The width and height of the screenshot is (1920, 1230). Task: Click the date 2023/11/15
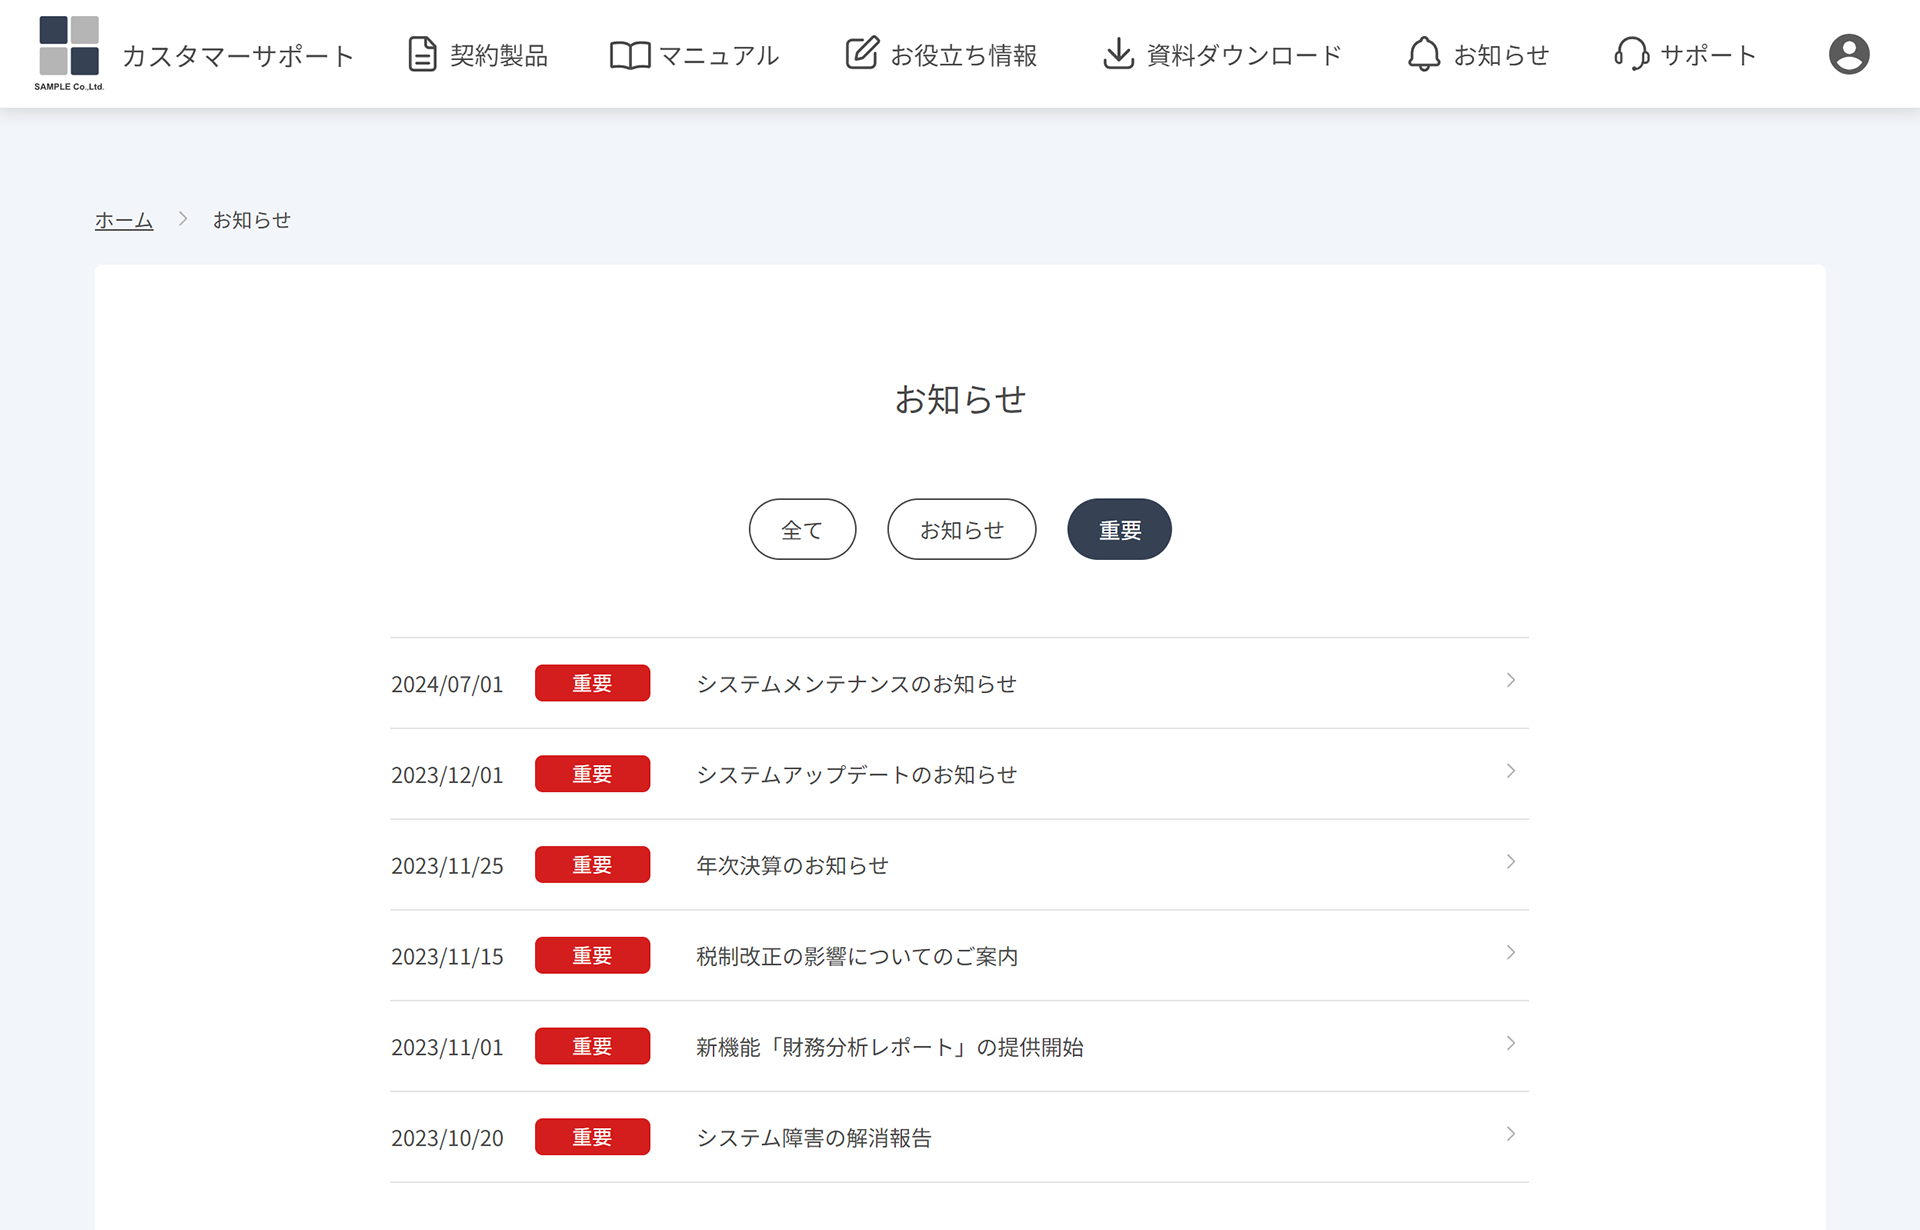point(447,957)
